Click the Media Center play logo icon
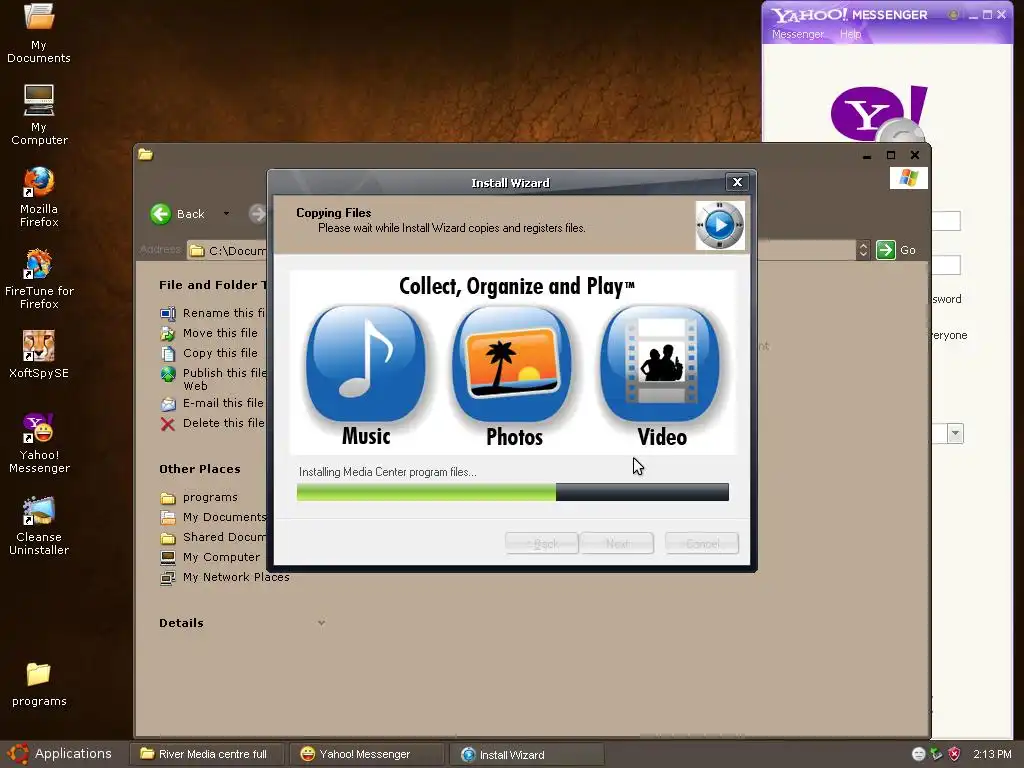 coord(720,225)
